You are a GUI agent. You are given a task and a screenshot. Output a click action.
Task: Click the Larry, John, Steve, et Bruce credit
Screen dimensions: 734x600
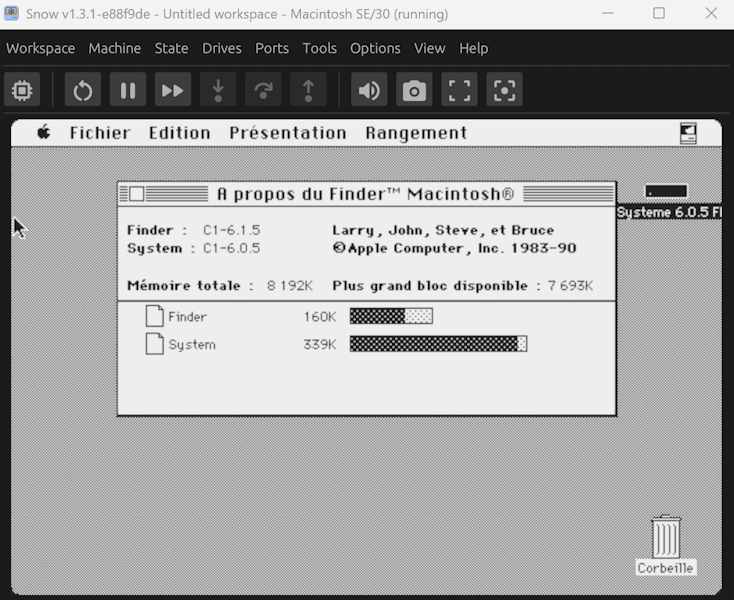(x=443, y=230)
